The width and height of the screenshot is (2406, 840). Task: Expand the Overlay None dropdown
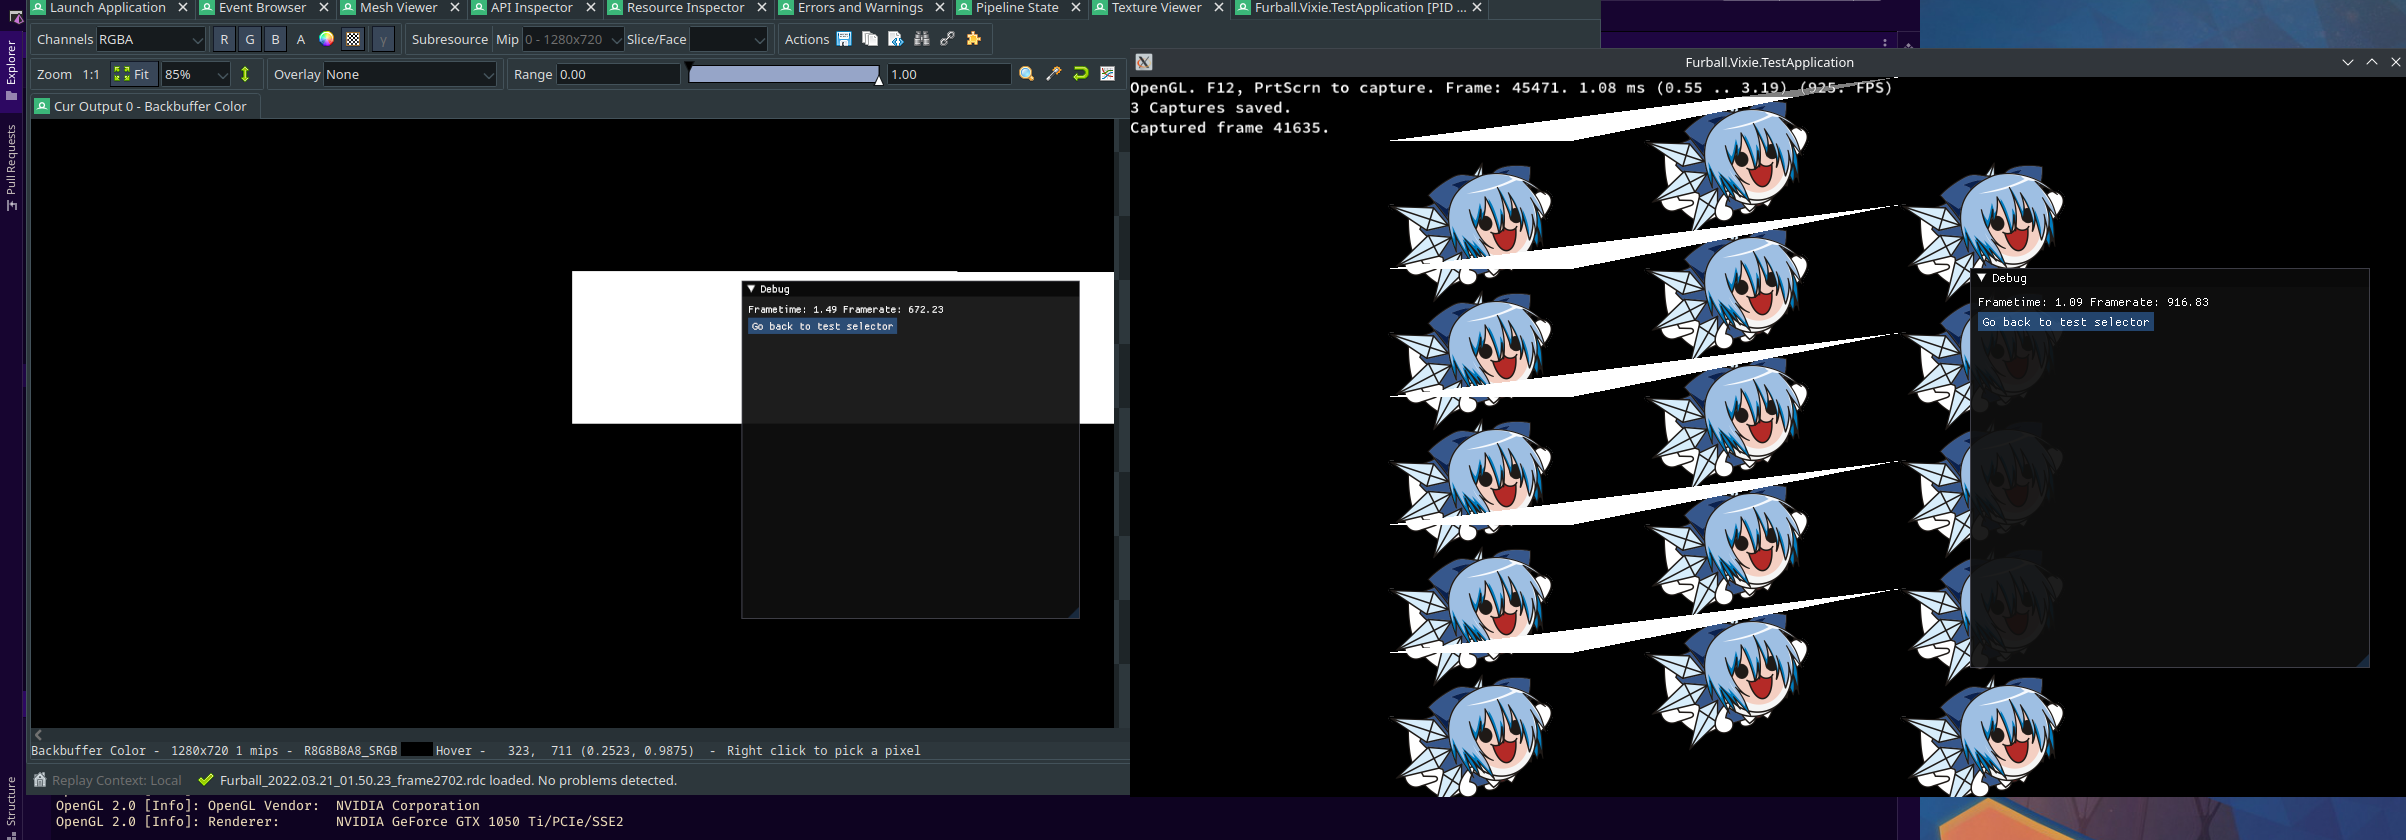[409, 74]
